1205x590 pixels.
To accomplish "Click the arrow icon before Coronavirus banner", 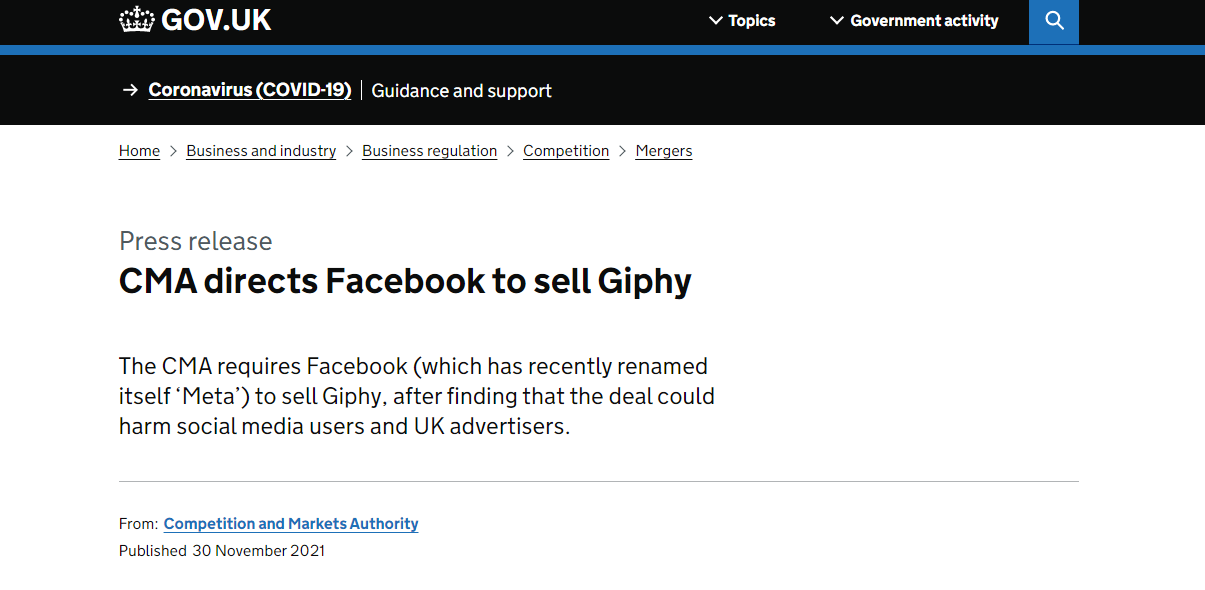I will tap(130, 90).
